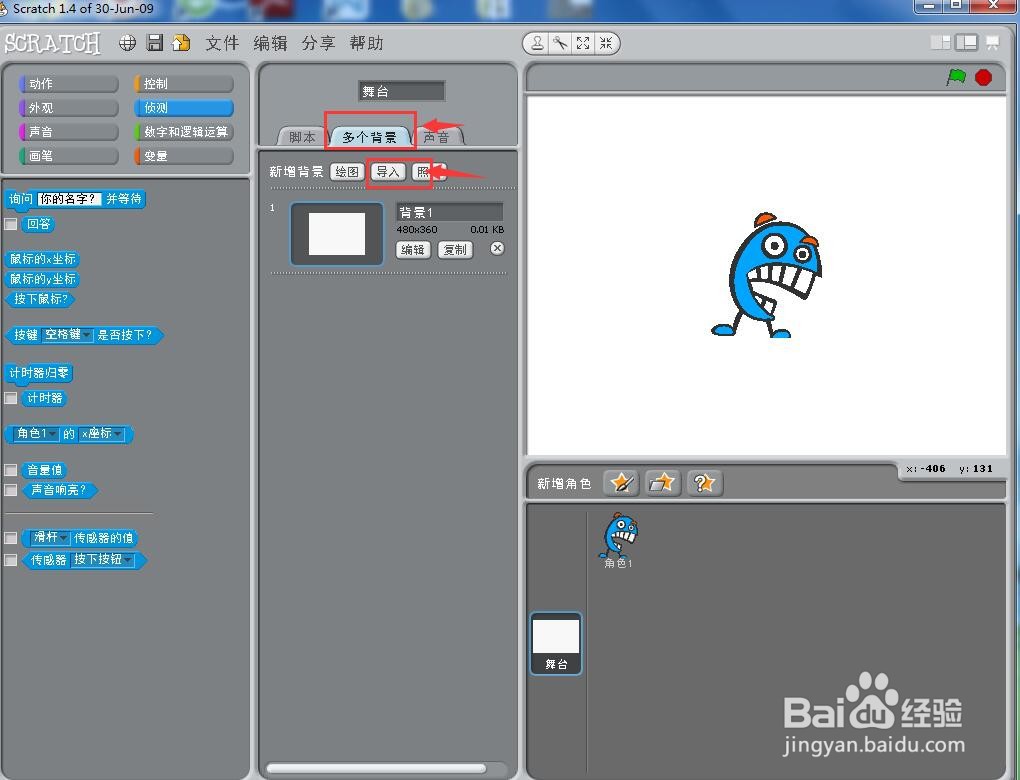Click the share project icon
This screenshot has width=1020, height=780.
[181, 43]
